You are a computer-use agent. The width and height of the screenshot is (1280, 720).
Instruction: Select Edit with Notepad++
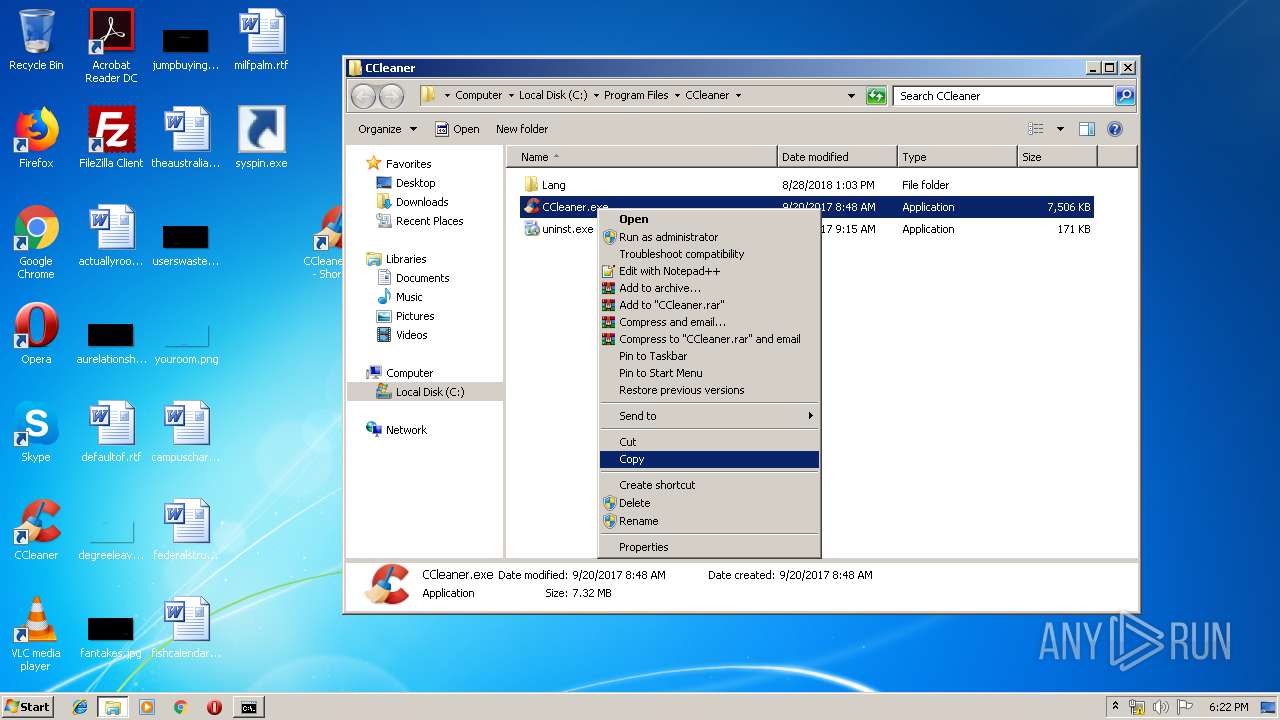tap(709, 271)
